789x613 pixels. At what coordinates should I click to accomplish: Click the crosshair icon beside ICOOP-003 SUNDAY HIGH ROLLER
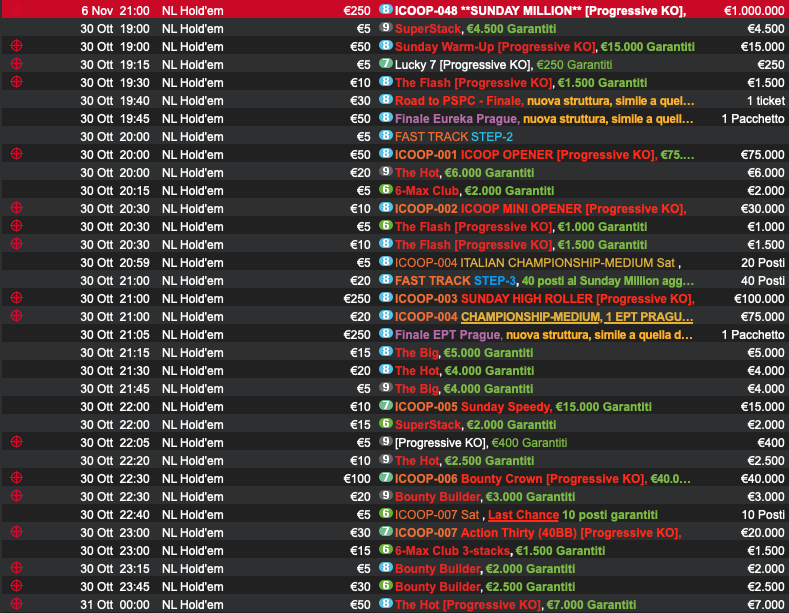17,298
